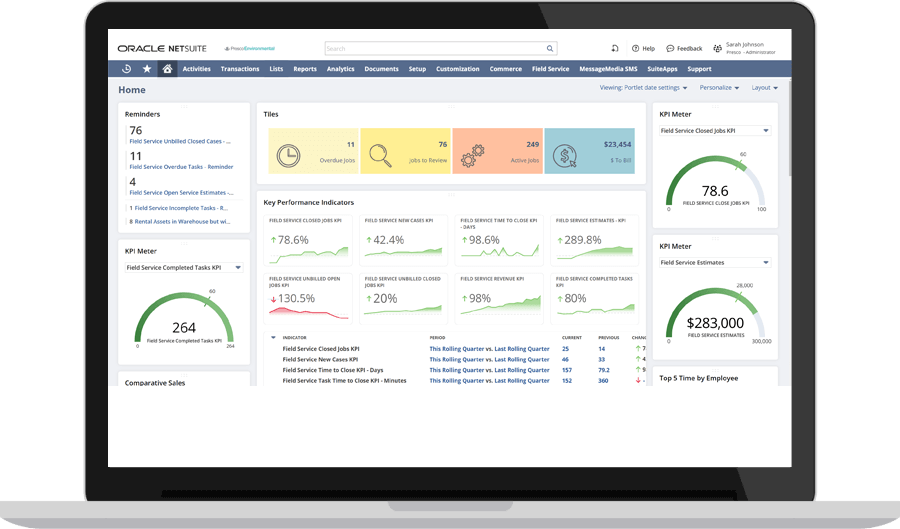Image resolution: width=900 pixels, height=529 pixels.
Task: Open Field Service Open Service Estimates reminder
Action: 181,193
